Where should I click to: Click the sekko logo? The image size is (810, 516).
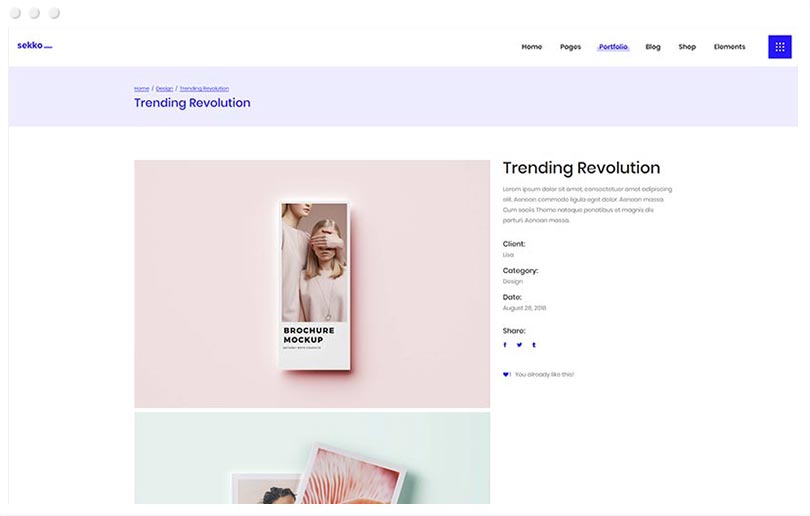34,46
